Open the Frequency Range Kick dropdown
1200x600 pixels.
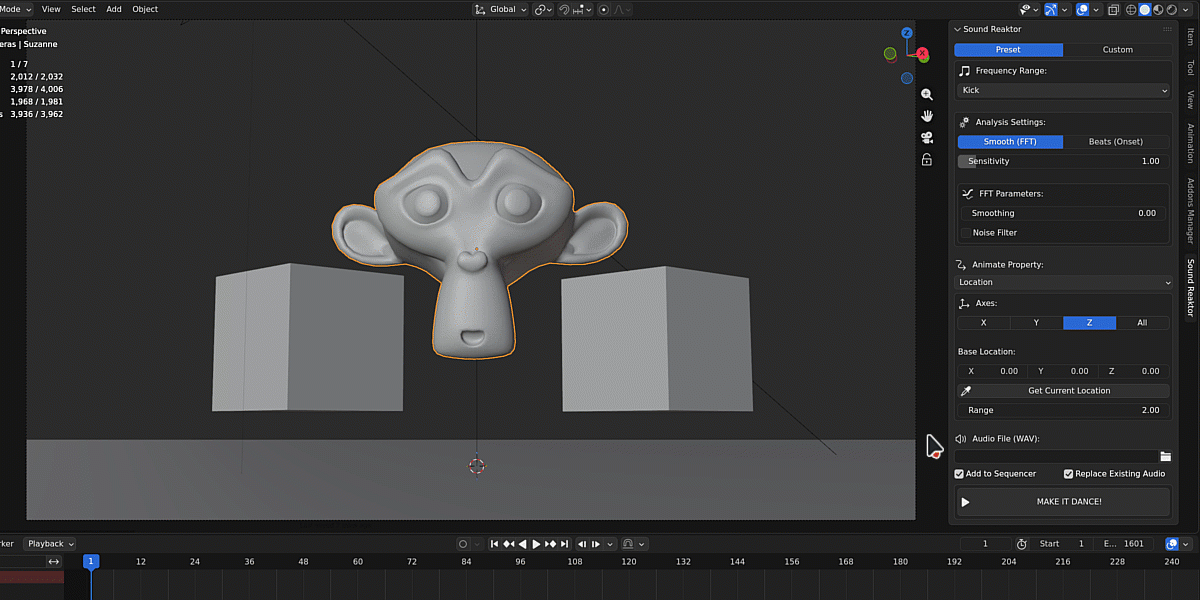coord(1063,90)
